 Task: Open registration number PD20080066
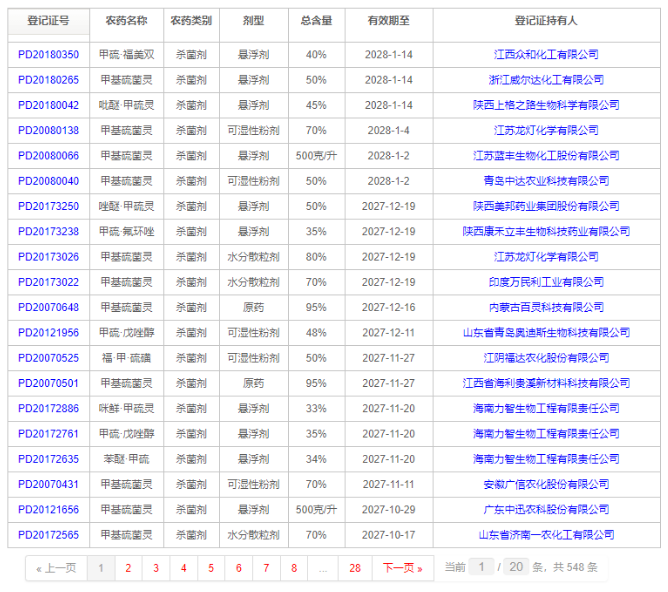point(48,156)
